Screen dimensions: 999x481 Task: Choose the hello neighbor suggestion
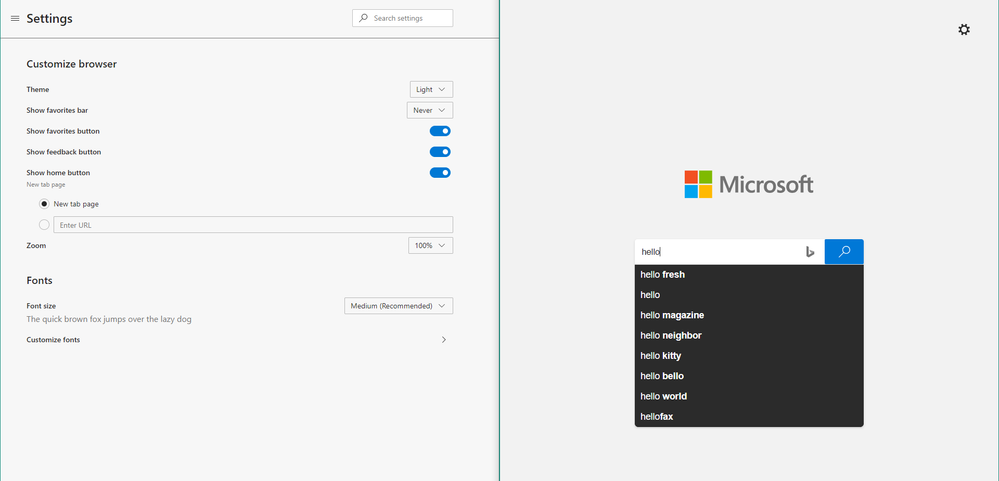coord(749,336)
